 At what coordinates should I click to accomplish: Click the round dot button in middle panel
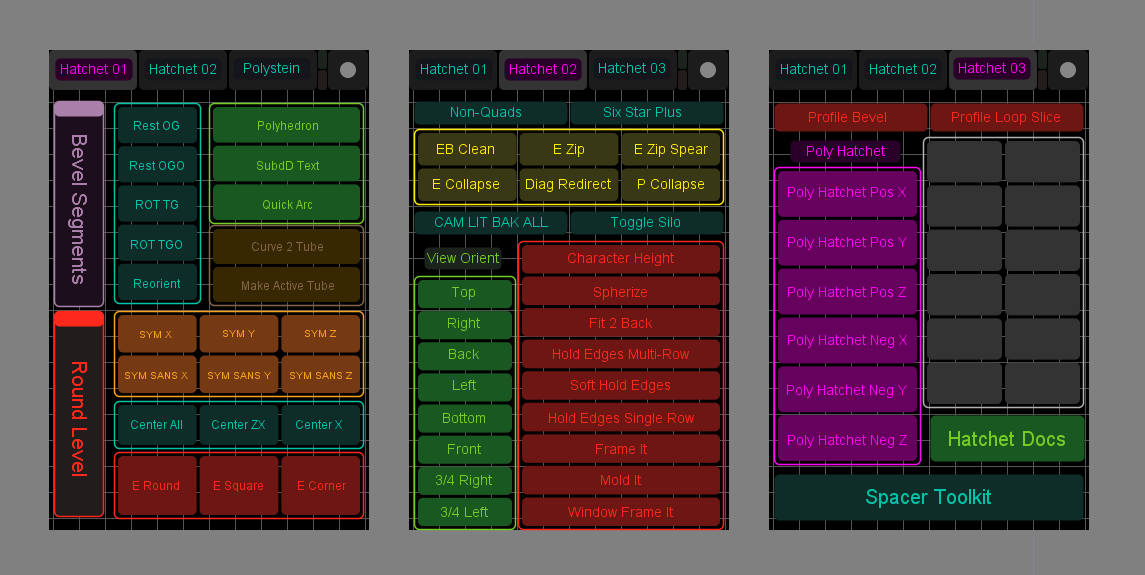708,70
